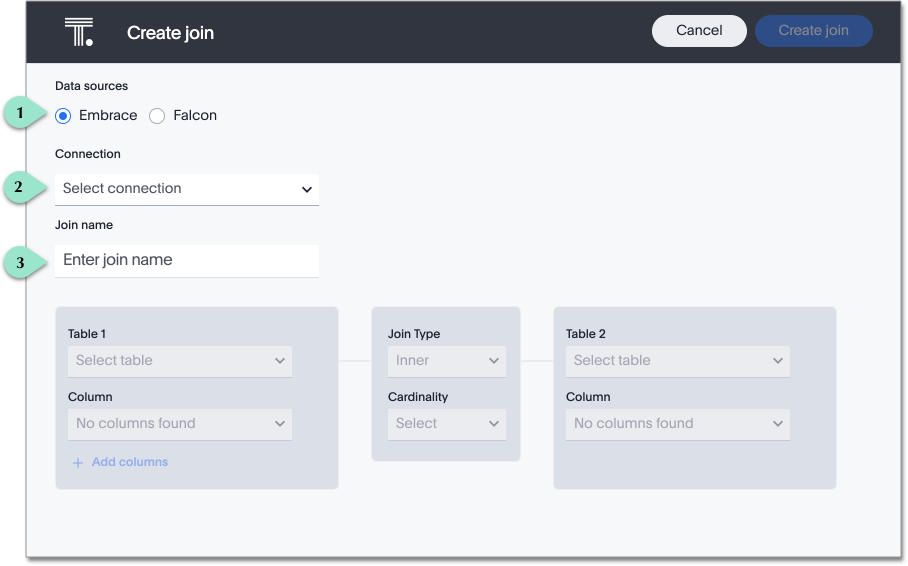Click the ThoughtSpot logo icon
The height and width of the screenshot is (566, 908).
pos(78,32)
